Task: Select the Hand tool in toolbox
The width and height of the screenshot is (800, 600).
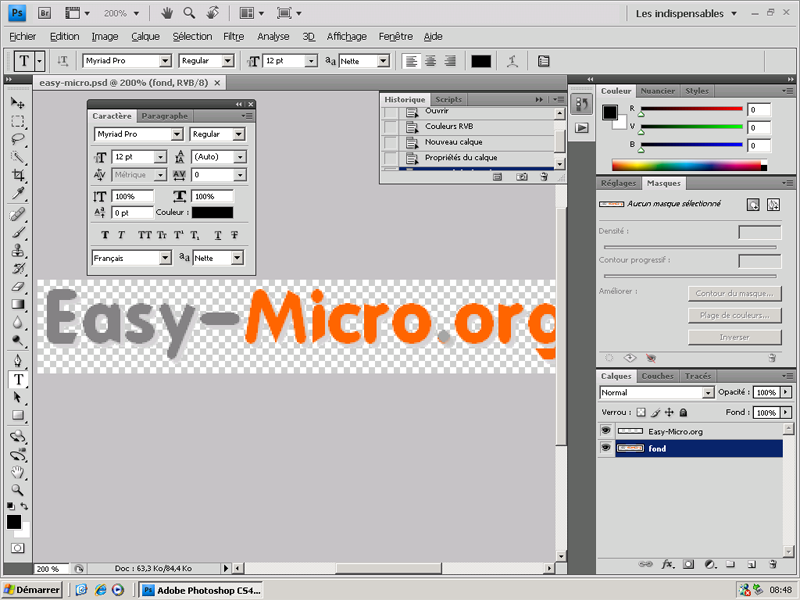Action: (x=18, y=472)
